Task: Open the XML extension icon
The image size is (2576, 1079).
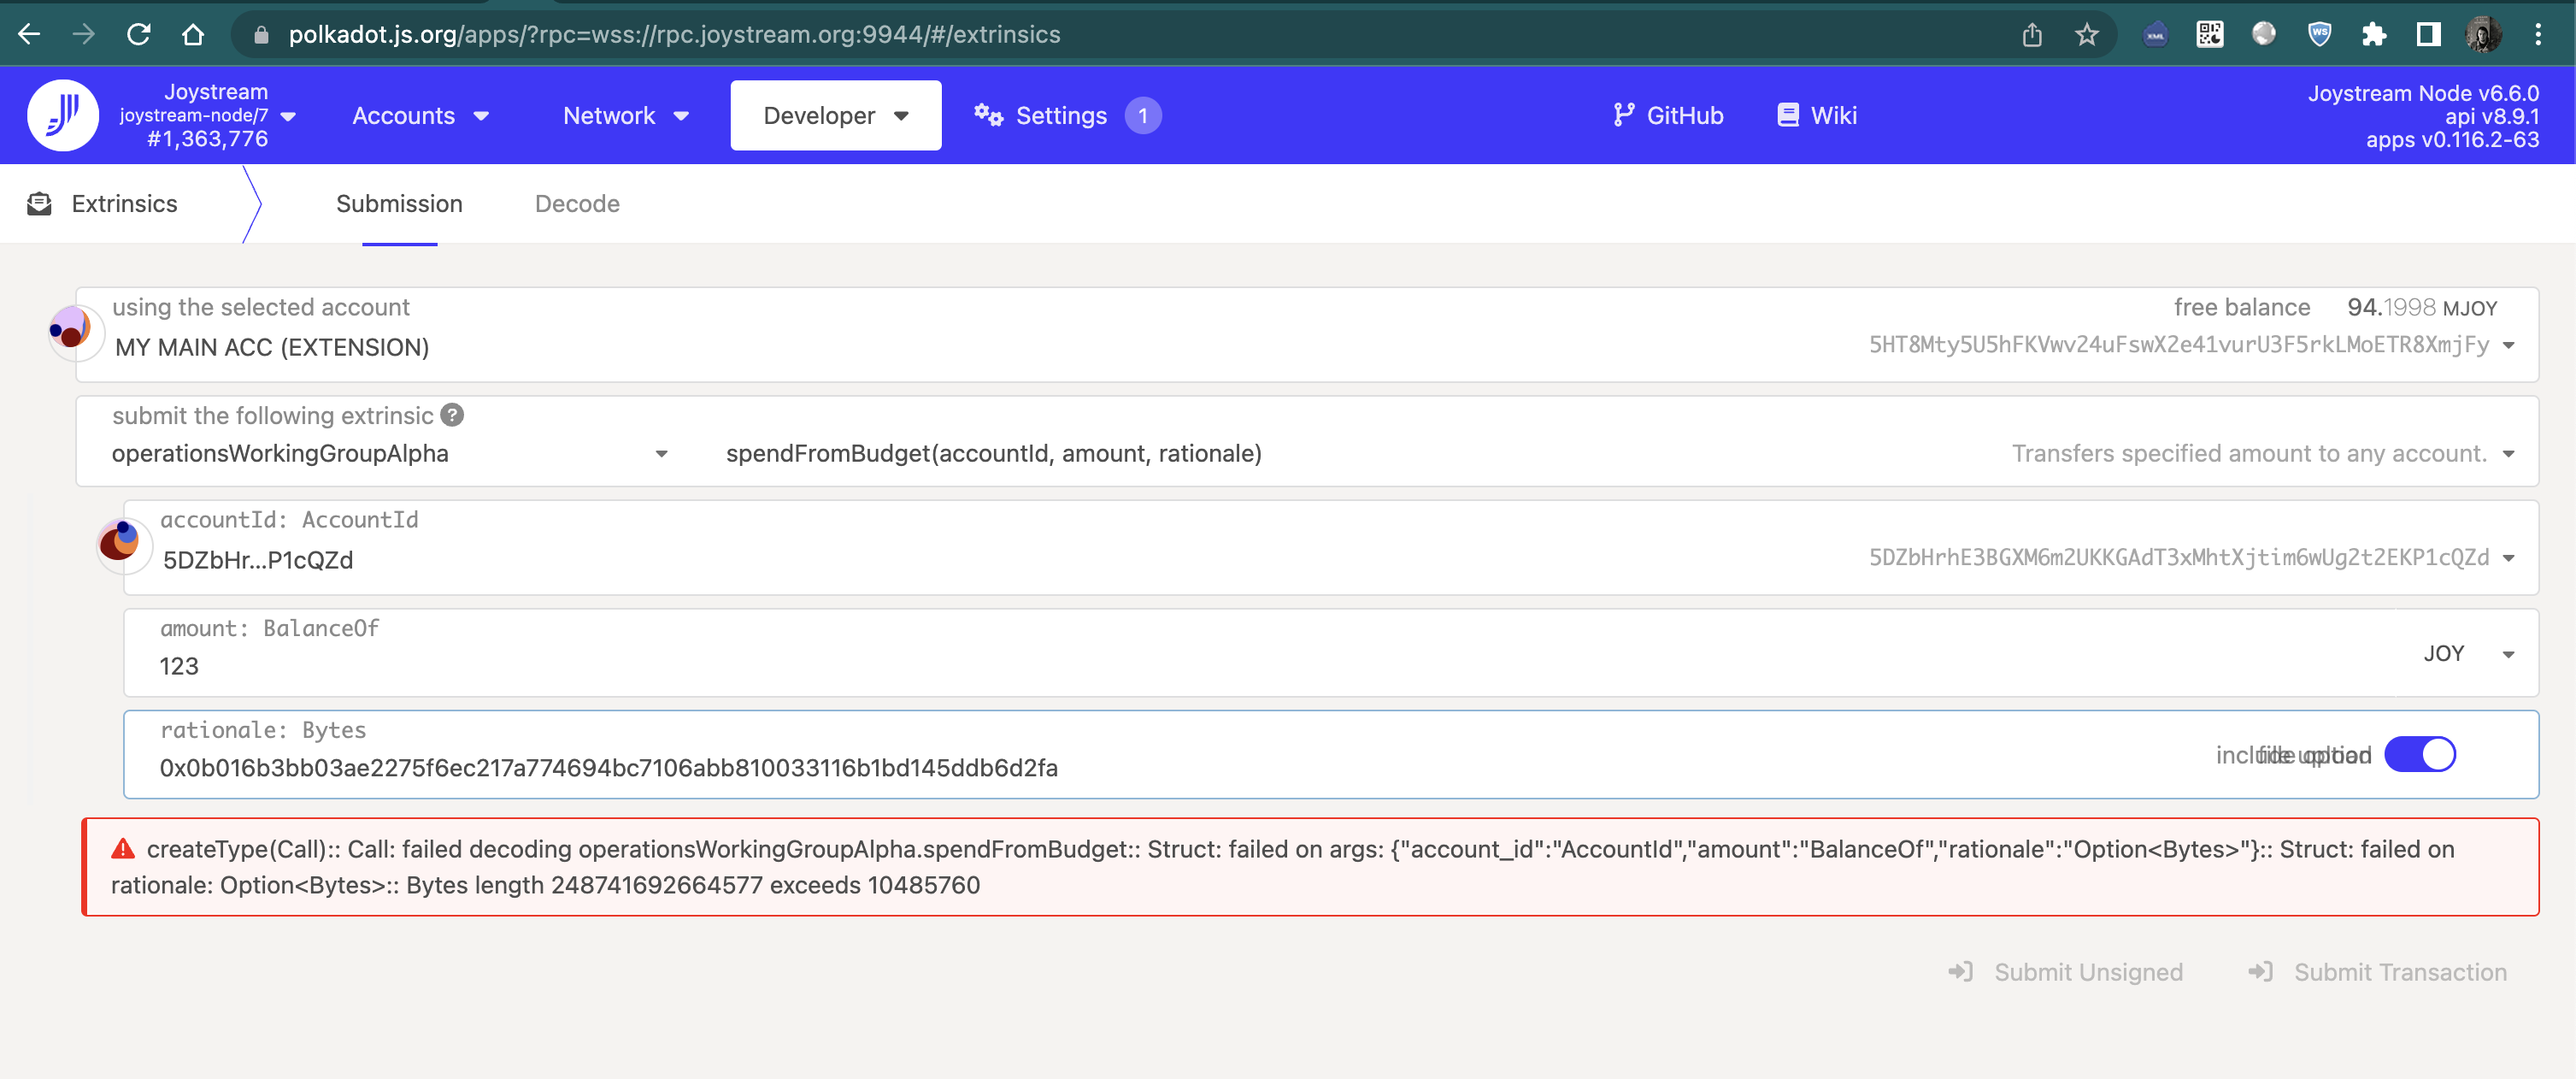Action: point(2156,34)
